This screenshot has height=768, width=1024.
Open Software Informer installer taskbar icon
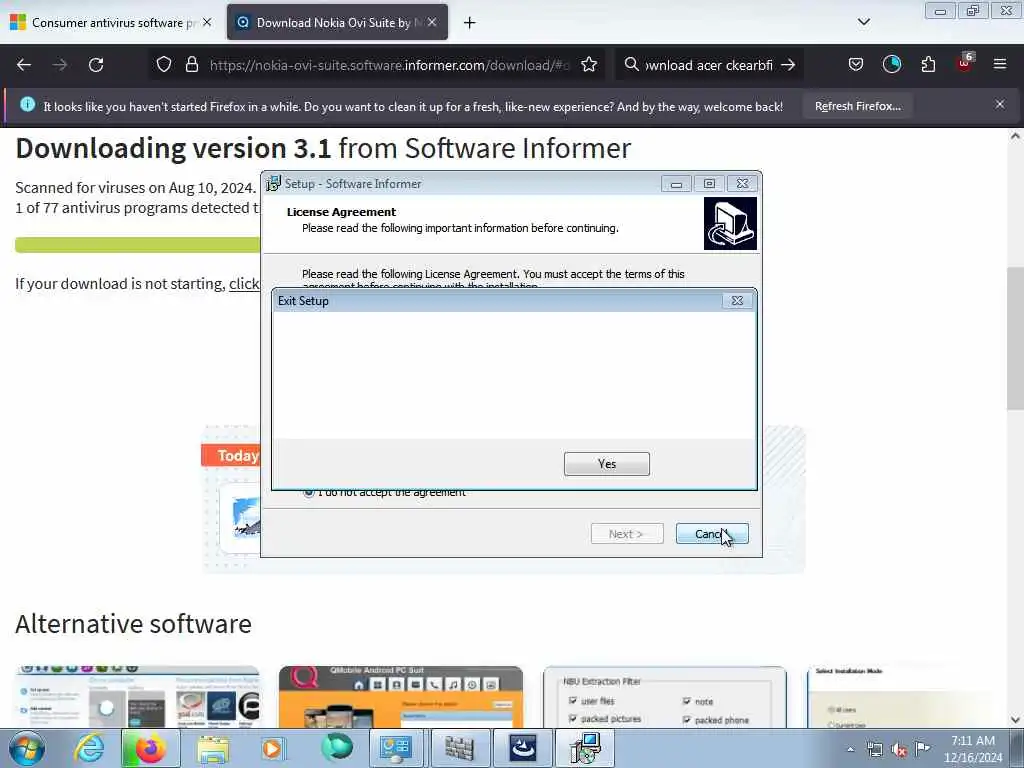coord(522,748)
